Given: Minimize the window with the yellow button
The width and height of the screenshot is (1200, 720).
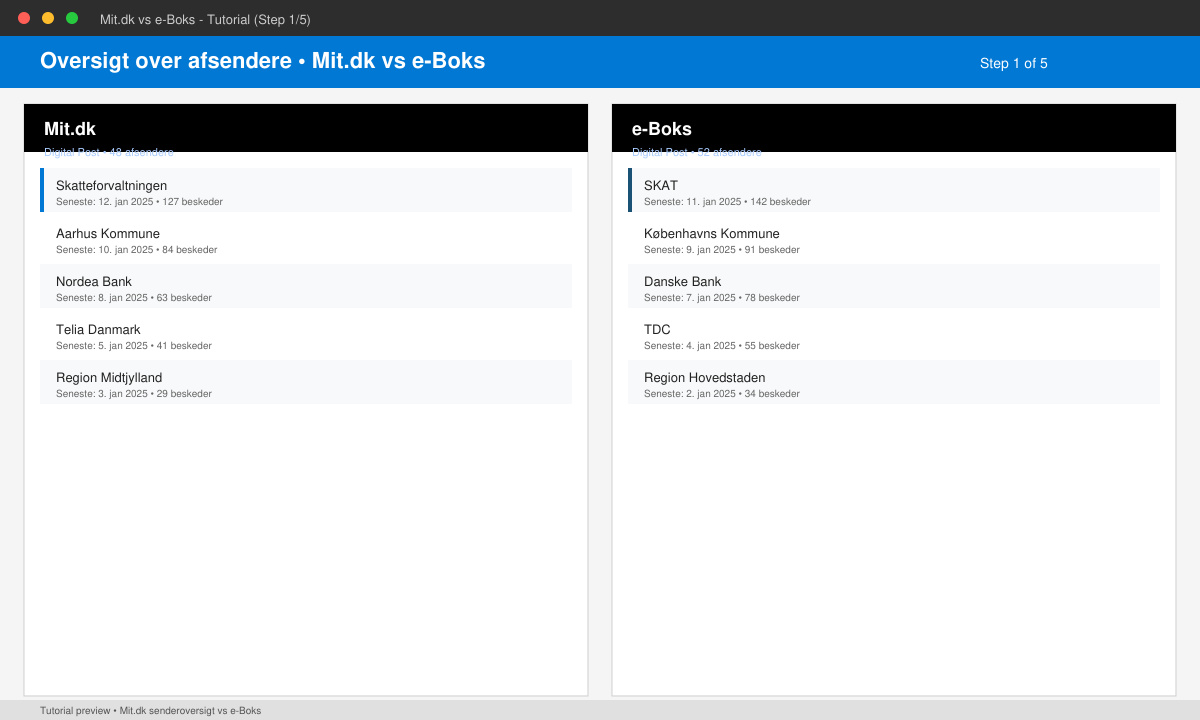Looking at the screenshot, I should pyautogui.click(x=48, y=18).
